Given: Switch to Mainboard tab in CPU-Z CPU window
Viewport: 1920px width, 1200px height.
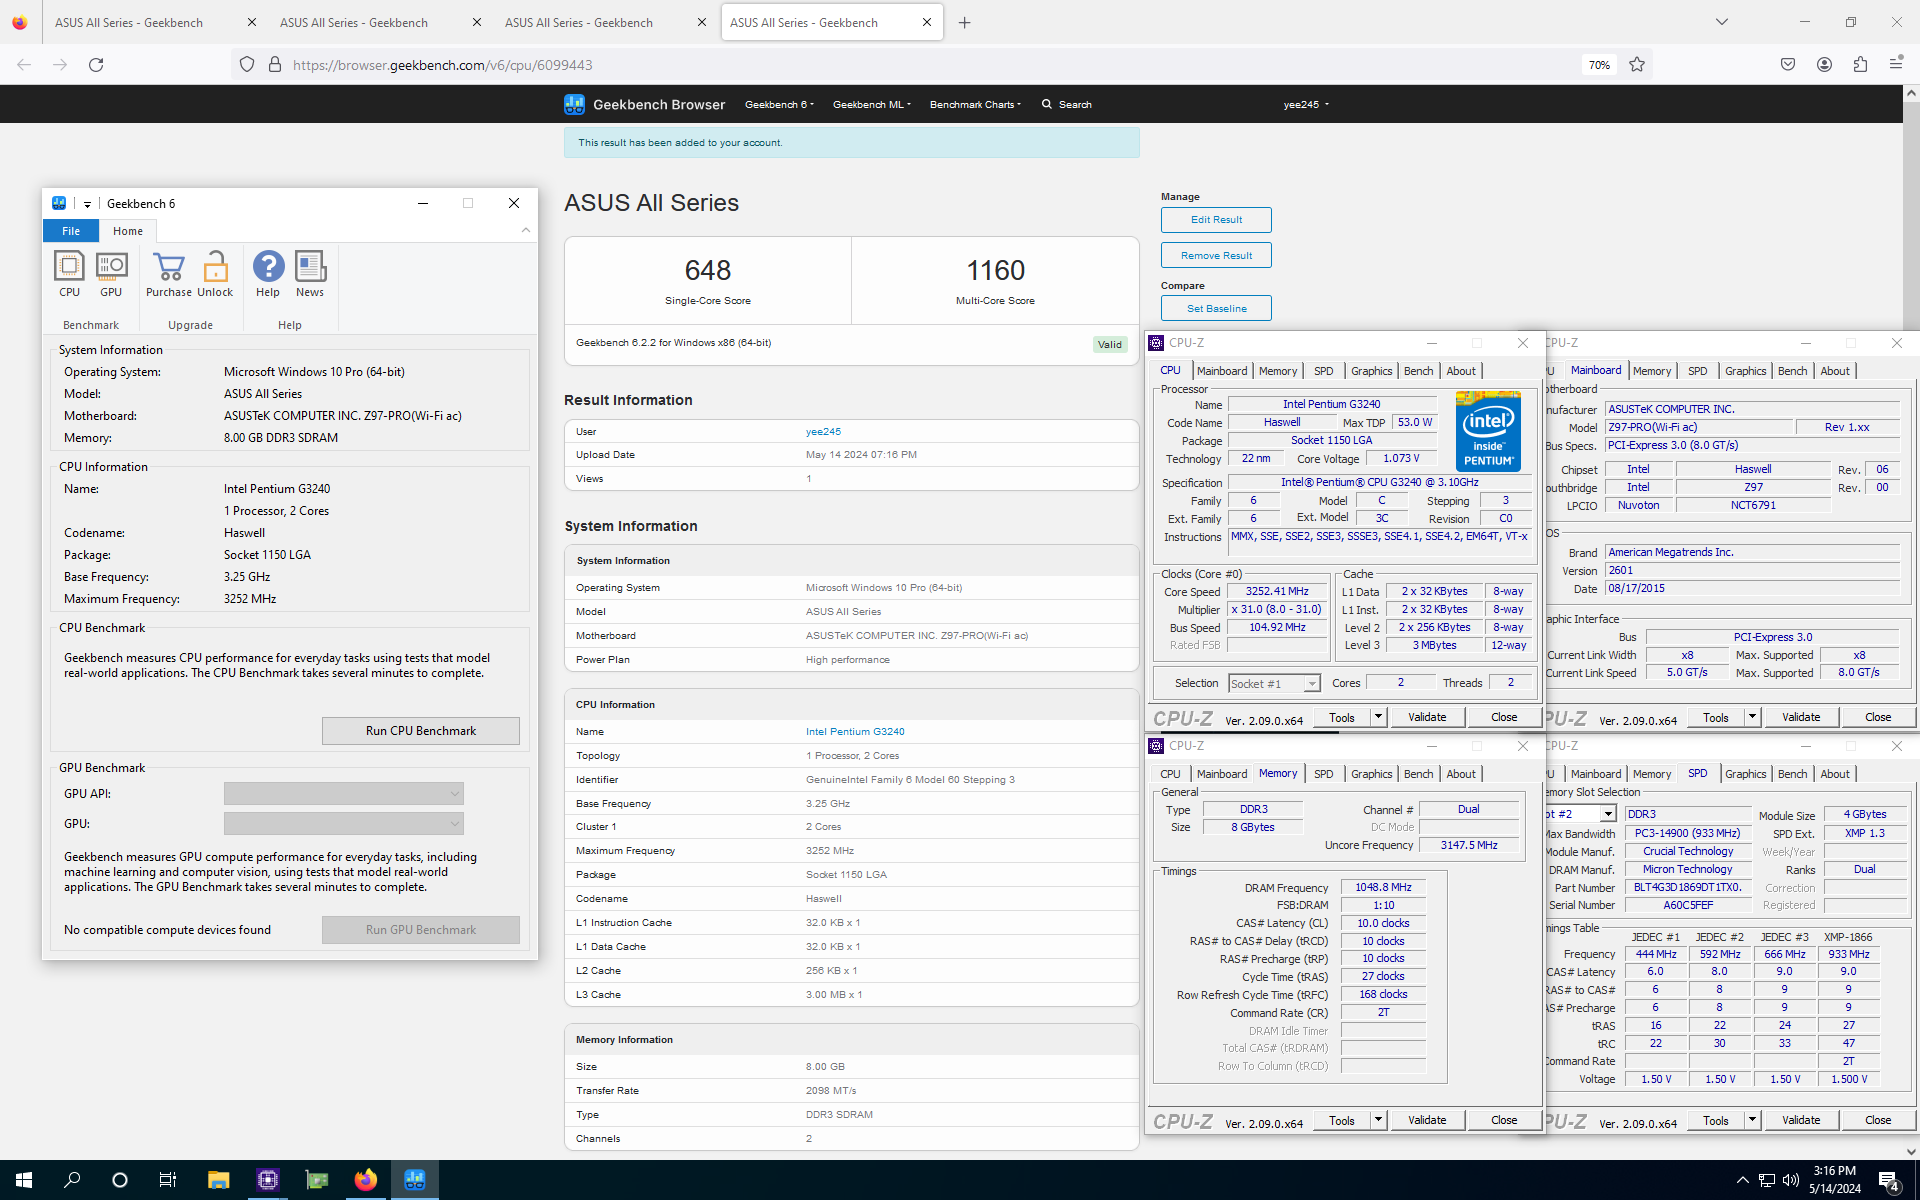Looking at the screenshot, I should [x=1222, y=371].
